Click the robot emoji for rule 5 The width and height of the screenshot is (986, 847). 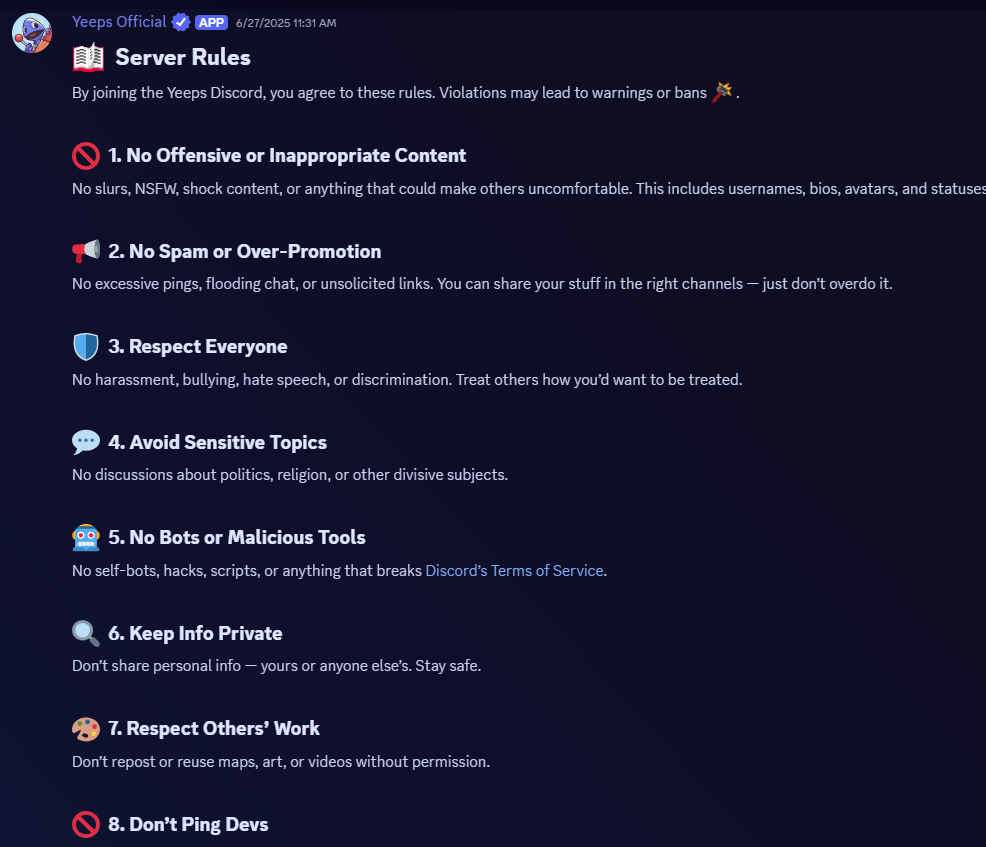[x=86, y=538]
